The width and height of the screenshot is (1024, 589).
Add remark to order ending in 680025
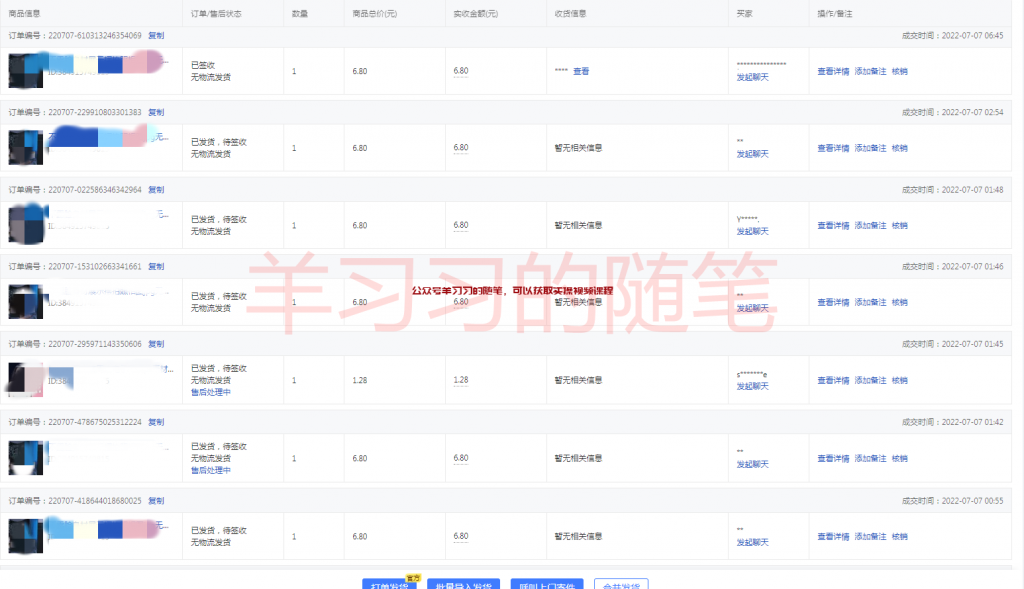(870, 536)
